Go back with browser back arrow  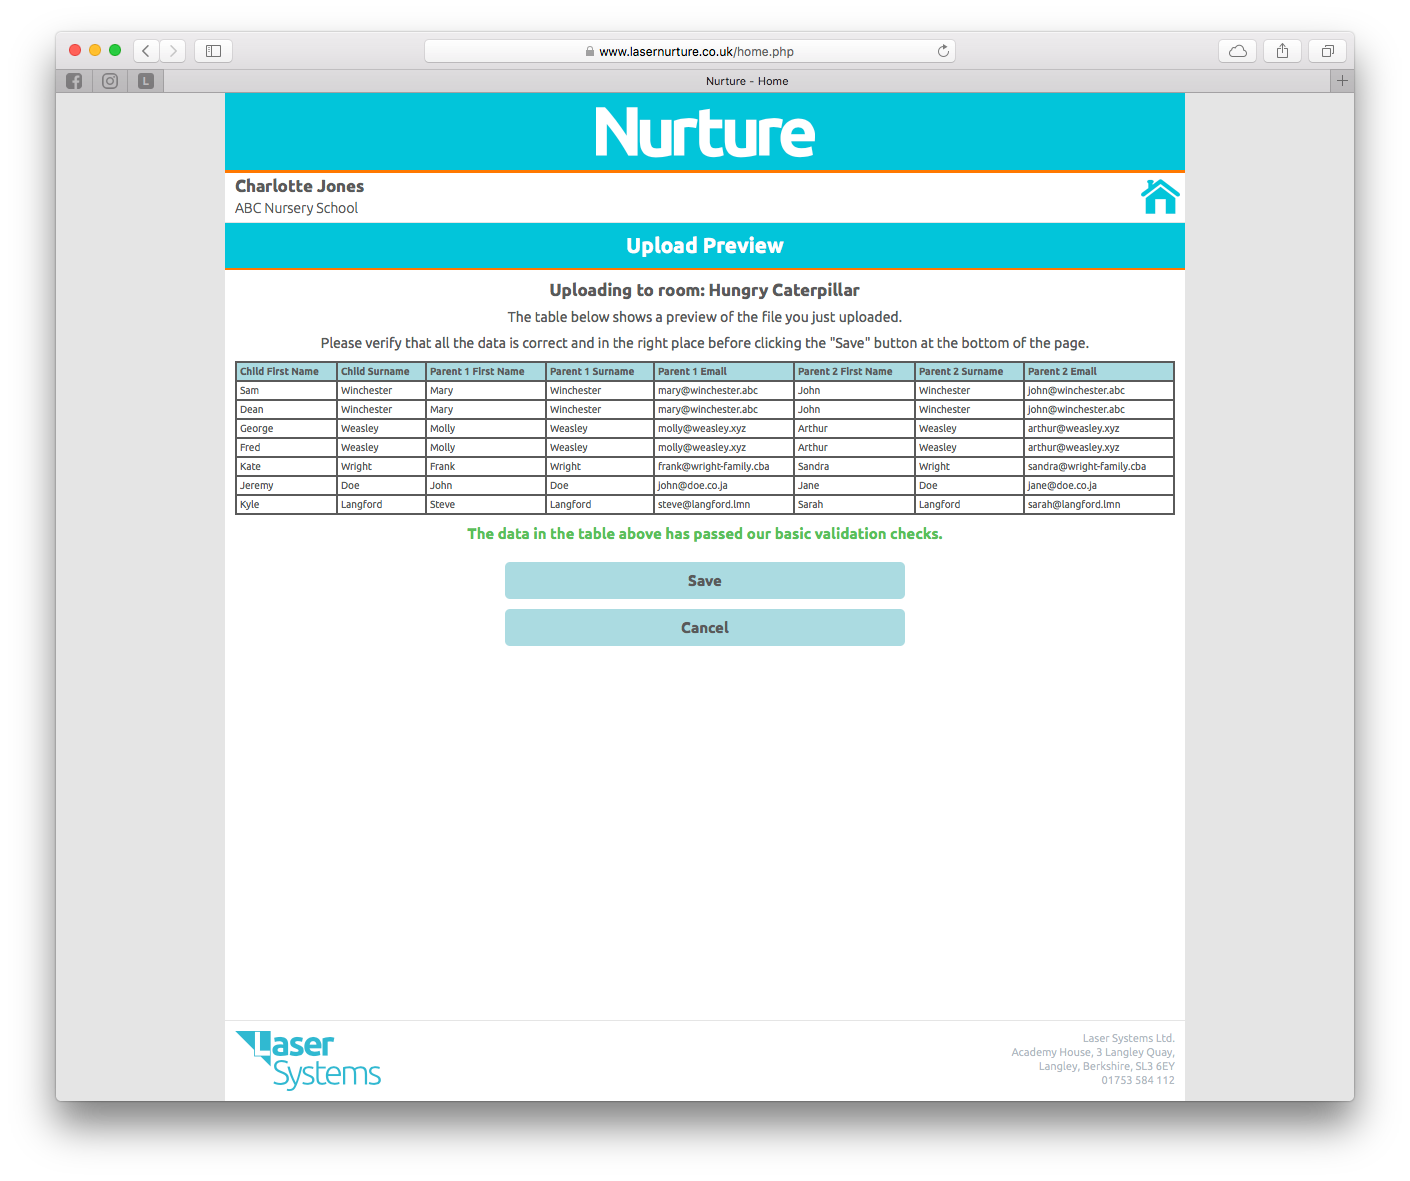point(146,51)
